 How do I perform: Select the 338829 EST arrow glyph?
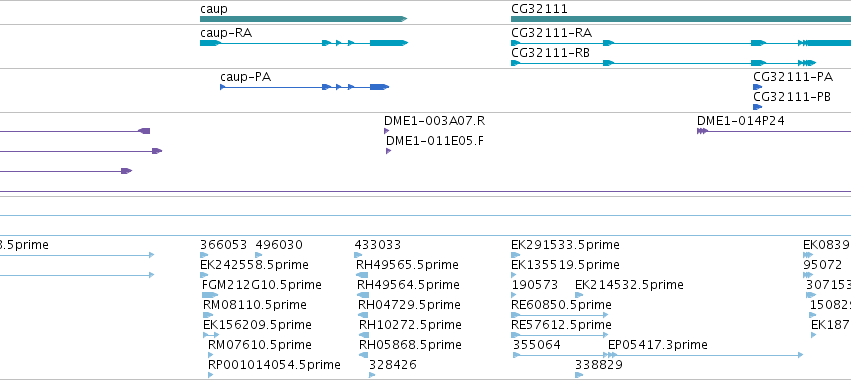pyautogui.click(x=579, y=375)
